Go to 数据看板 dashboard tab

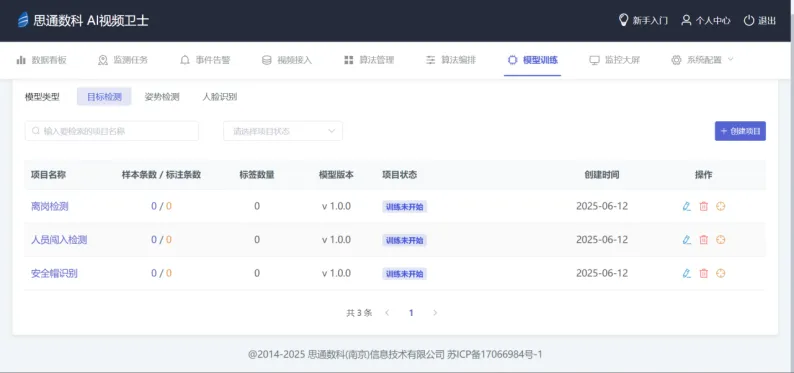click(x=42, y=60)
